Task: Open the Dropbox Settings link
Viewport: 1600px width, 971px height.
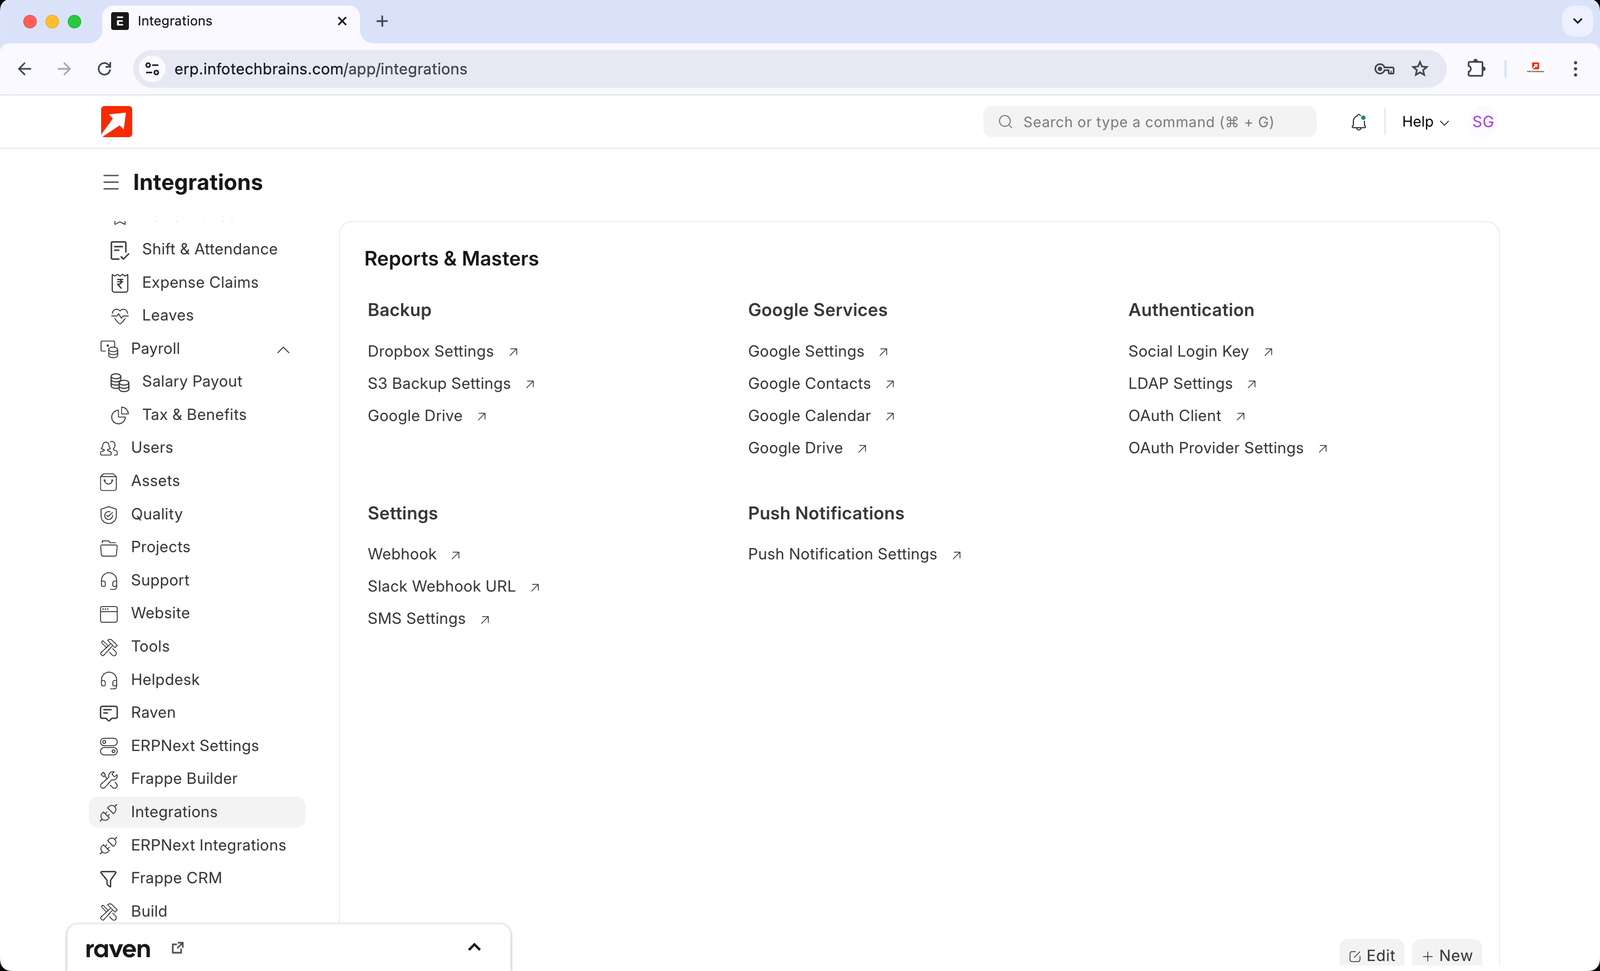Action: point(431,352)
